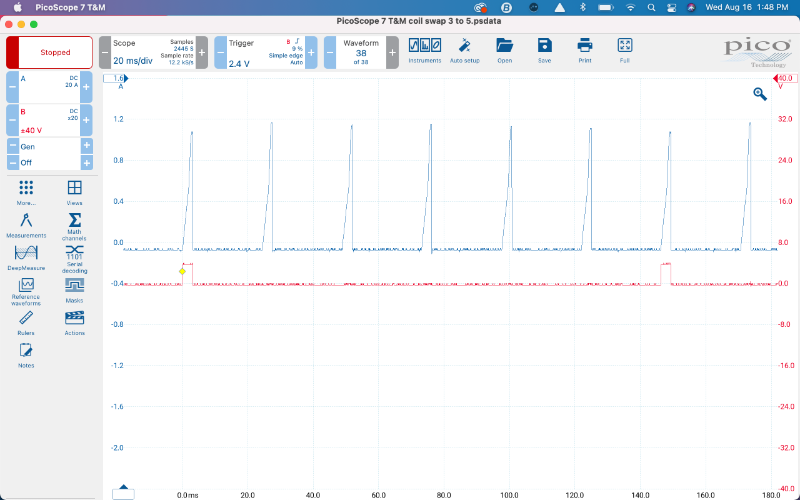Open Serial decoding
800x500 pixels.
[74, 258]
